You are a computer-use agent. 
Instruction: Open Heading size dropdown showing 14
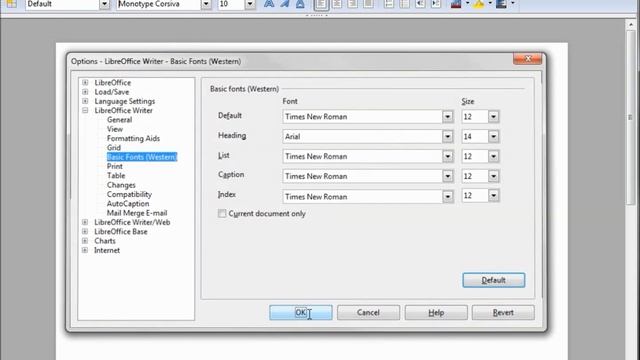point(493,136)
